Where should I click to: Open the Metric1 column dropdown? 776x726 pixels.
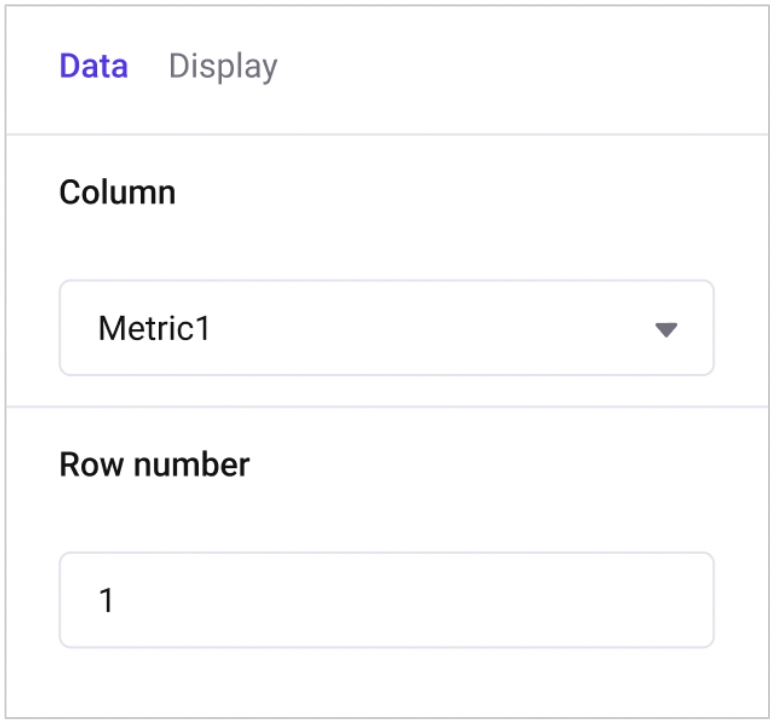(x=386, y=328)
